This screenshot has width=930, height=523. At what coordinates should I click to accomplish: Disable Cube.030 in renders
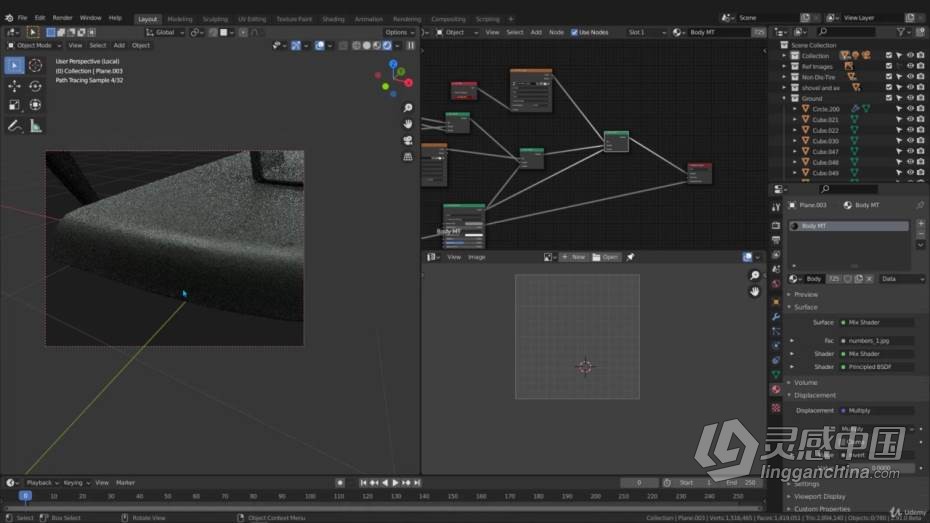921,141
